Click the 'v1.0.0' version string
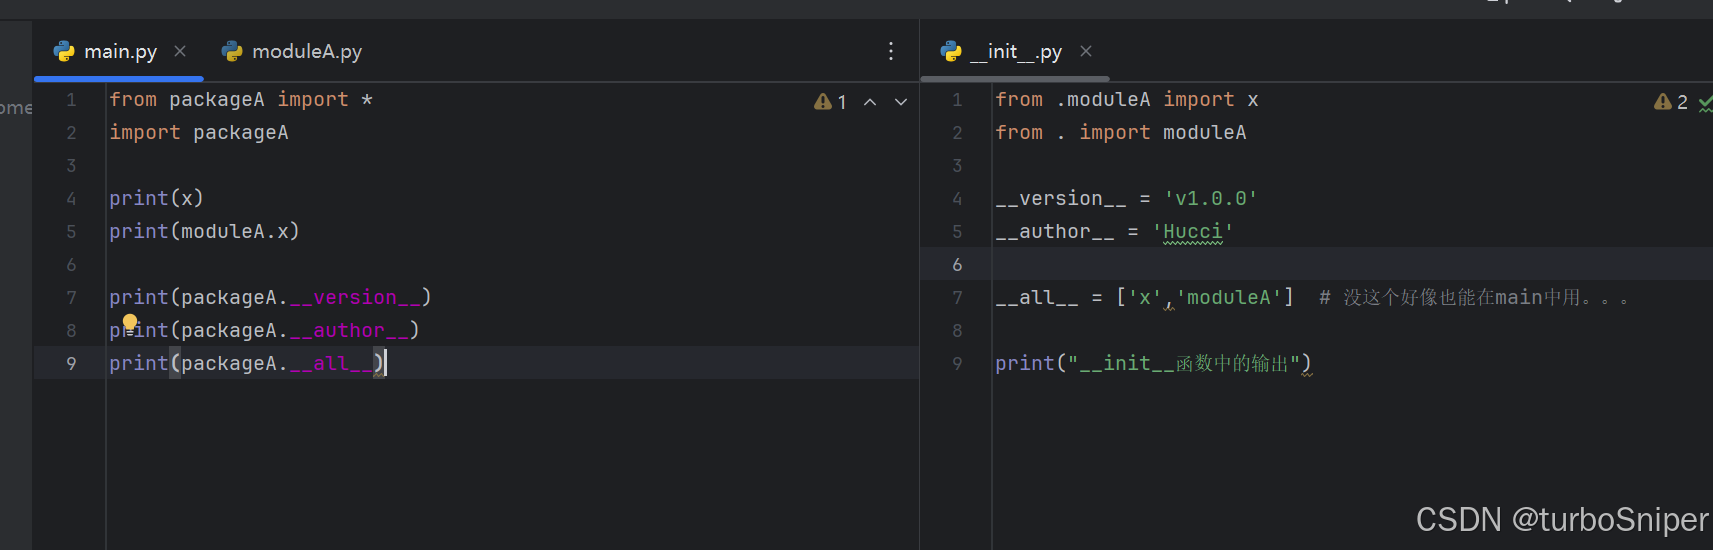1713x550 pixels. [x=1210, y=199]
